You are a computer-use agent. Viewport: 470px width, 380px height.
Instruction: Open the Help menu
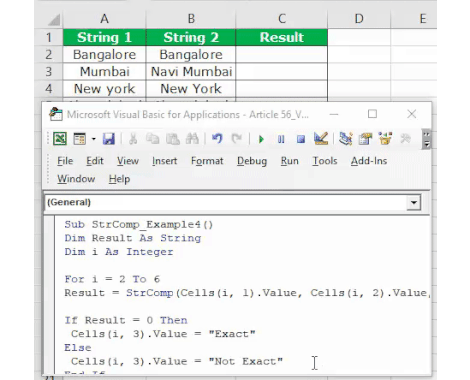[119, 179]
